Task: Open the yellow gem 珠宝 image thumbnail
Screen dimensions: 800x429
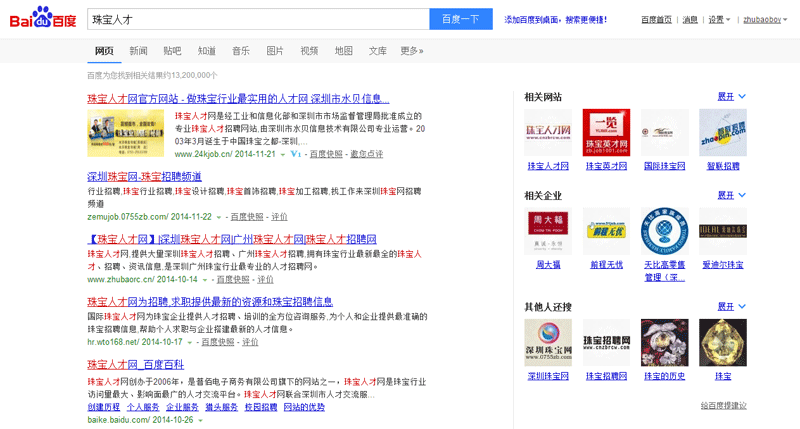Action: coord(722,342)
